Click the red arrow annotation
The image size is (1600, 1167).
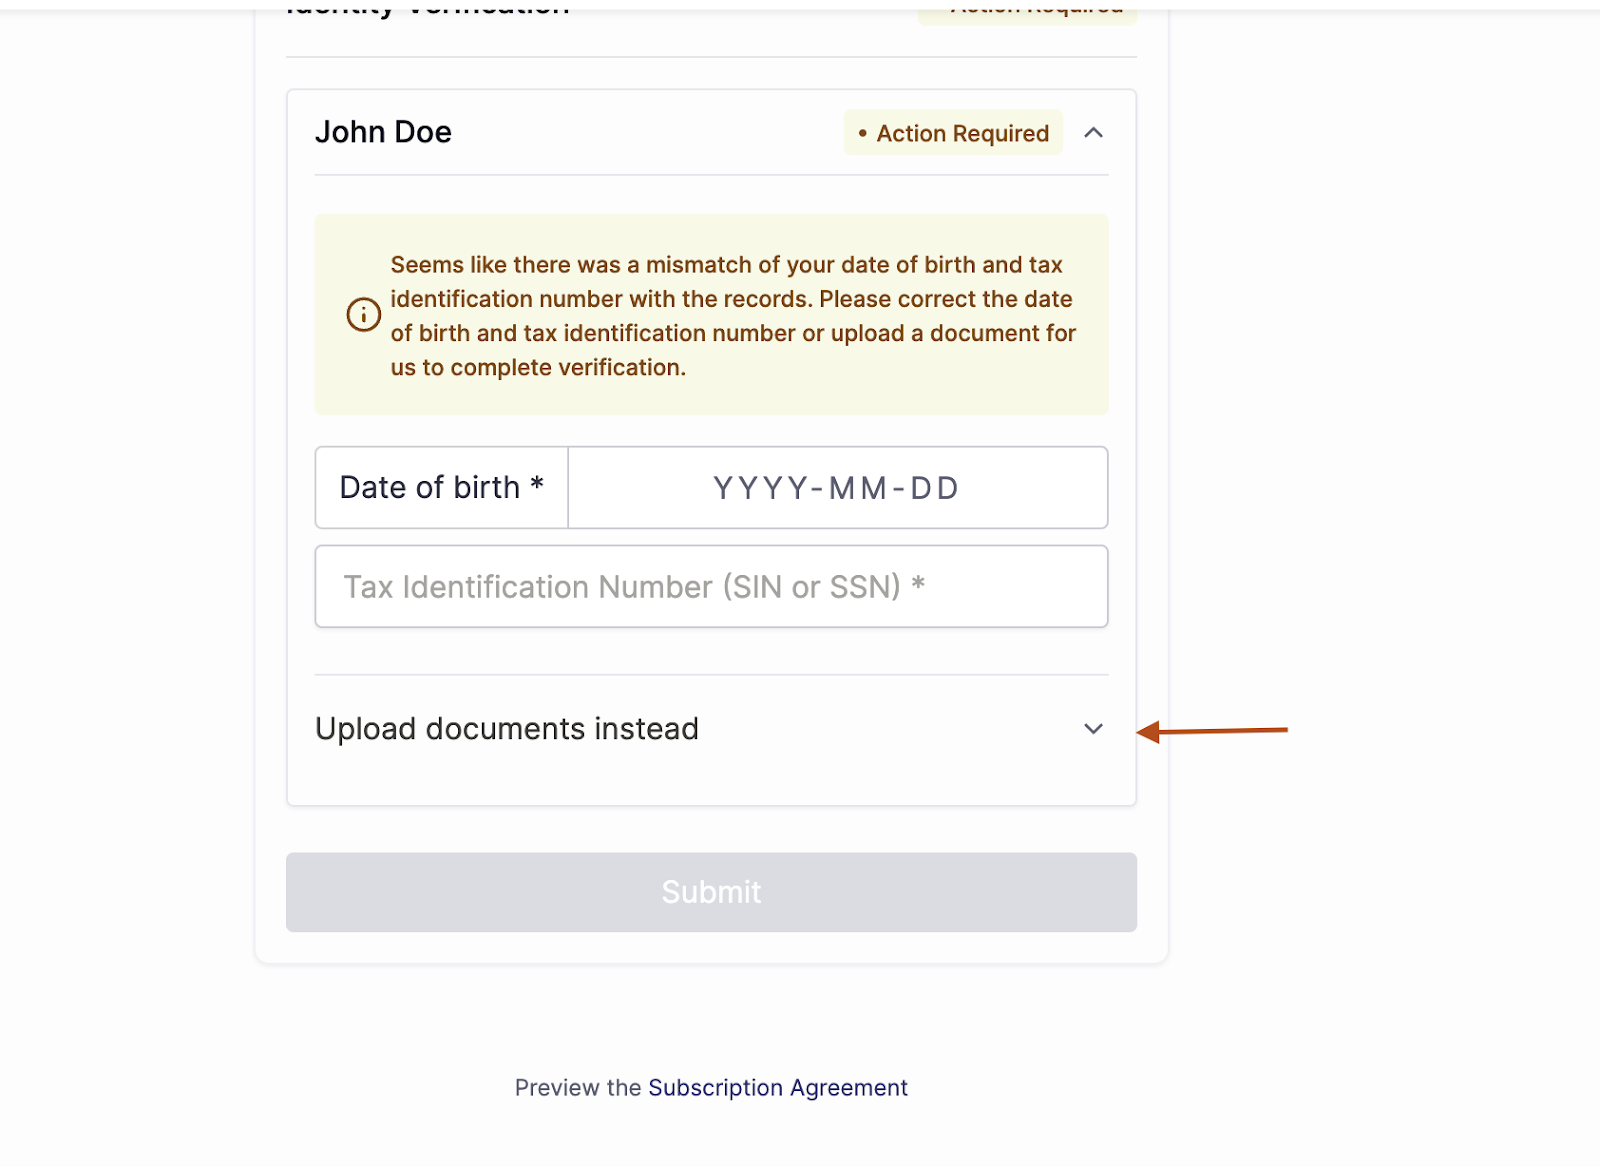[x=1212, y=731]
